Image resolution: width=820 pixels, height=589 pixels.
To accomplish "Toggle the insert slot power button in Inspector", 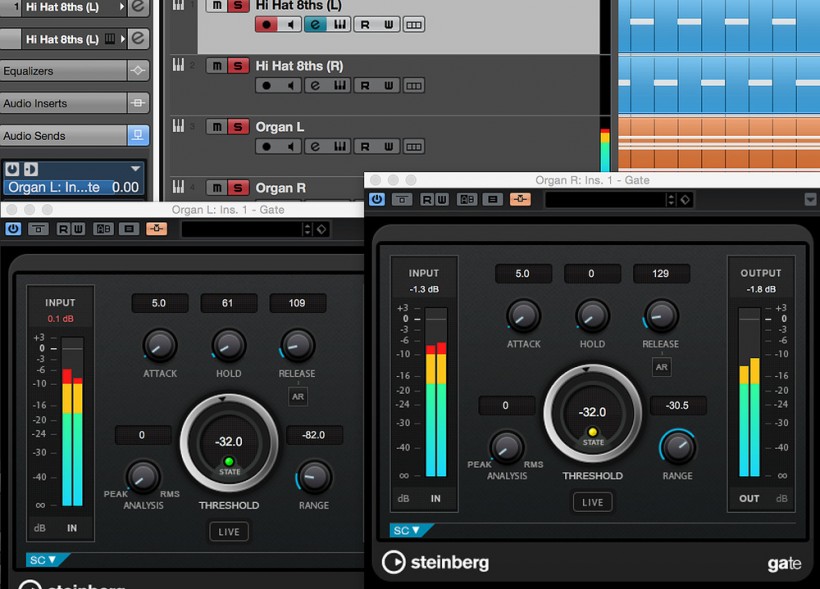I will 12,169.
